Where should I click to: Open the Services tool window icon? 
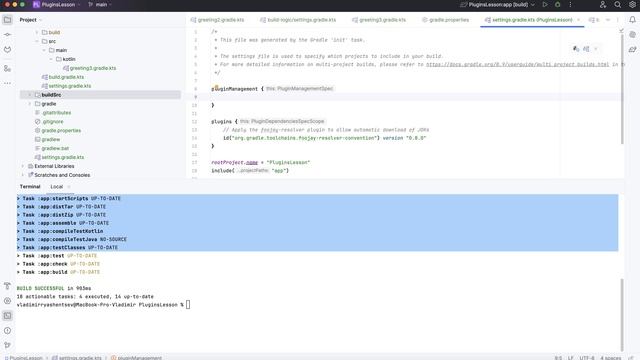[7, 301]
